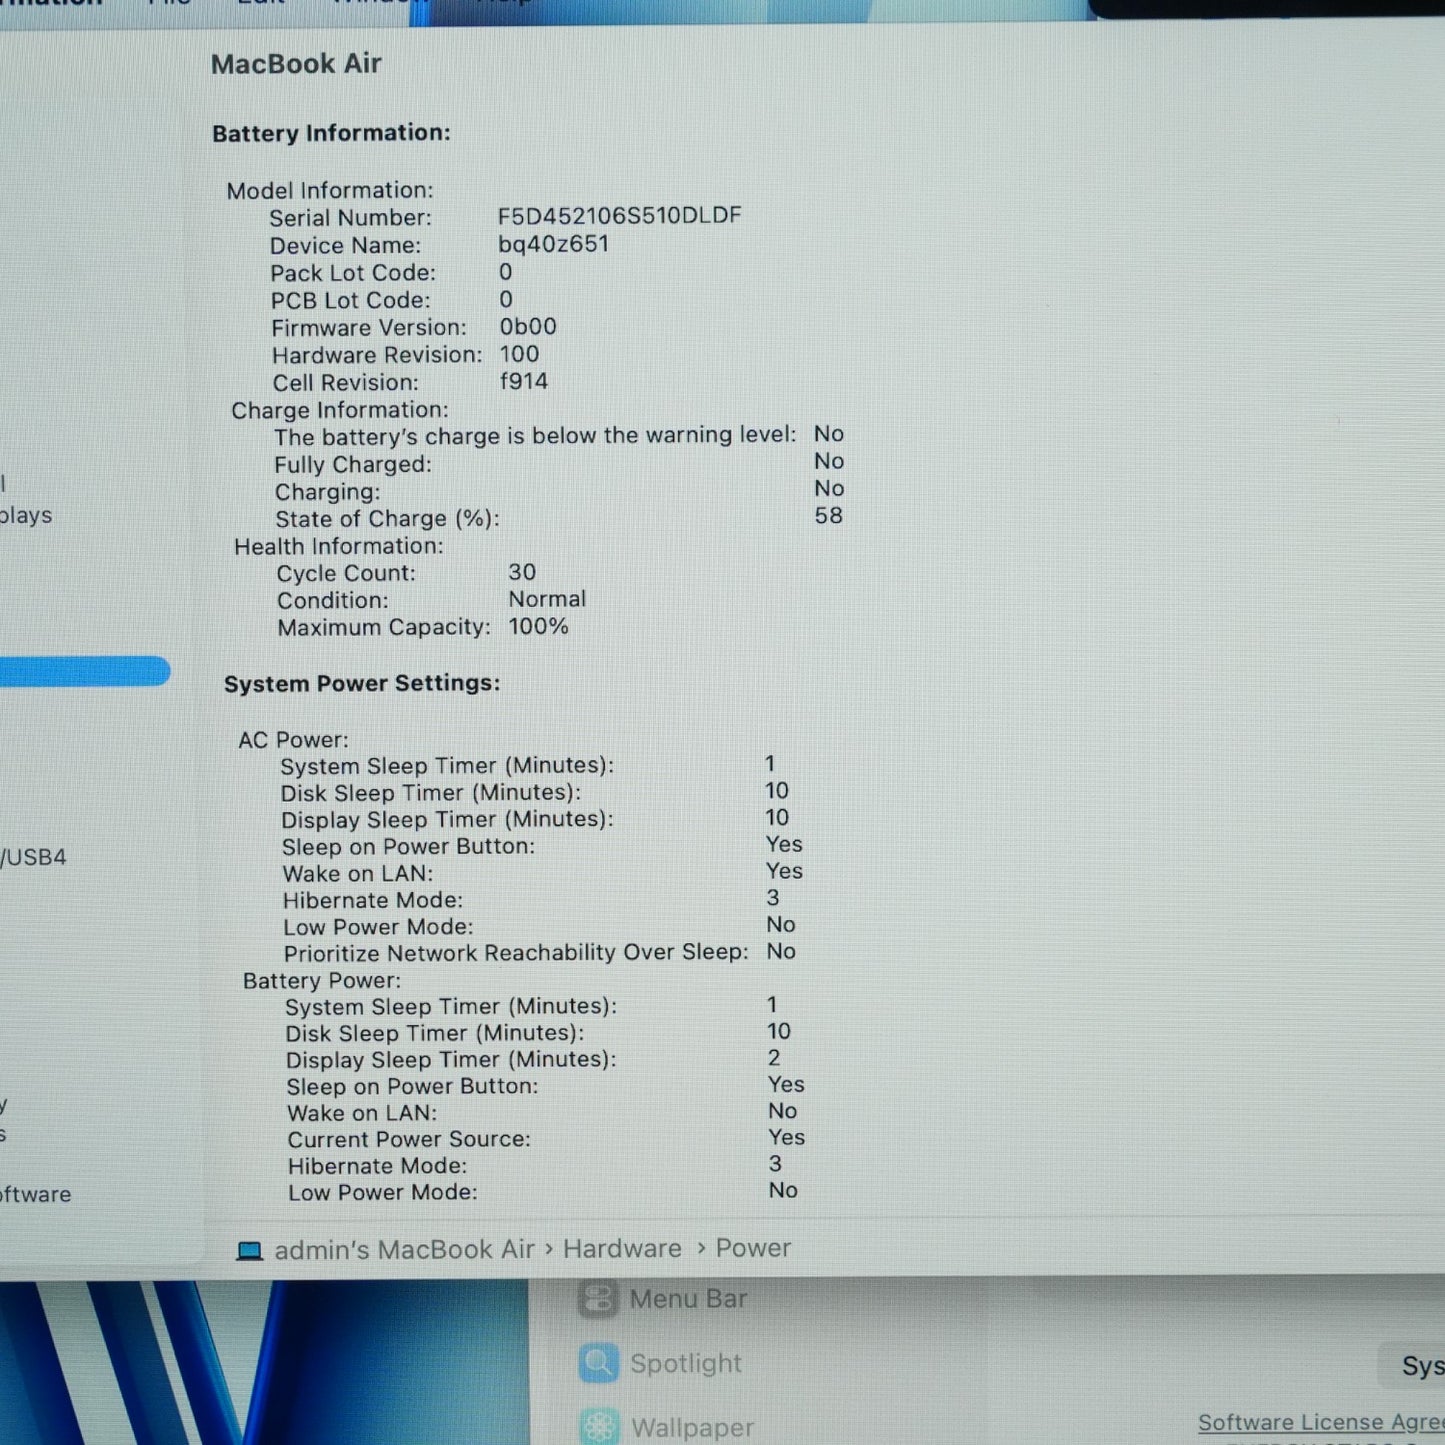Click the "Model Information:" label
1445x1445 pixels.
tap(330, 190)
